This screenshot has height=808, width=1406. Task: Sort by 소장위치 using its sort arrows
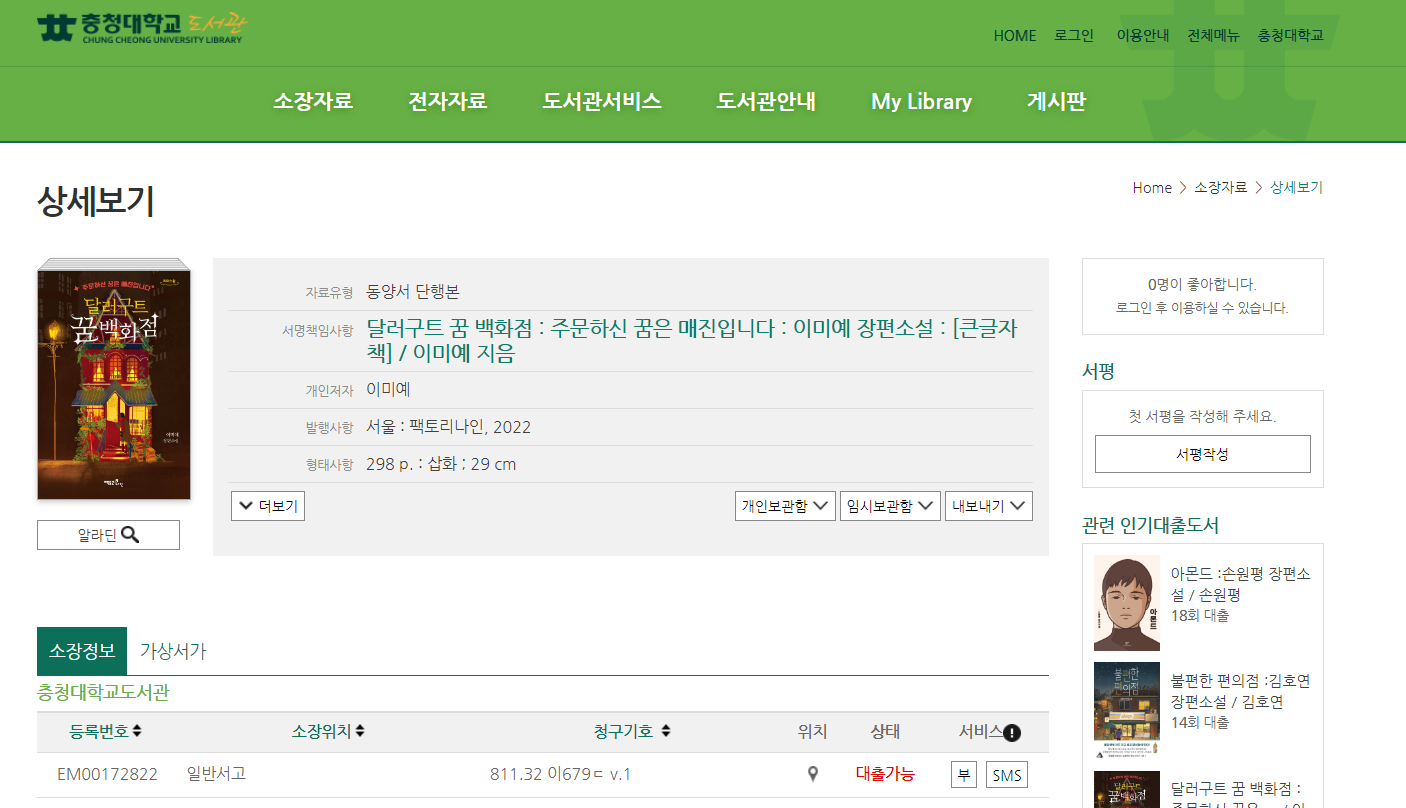(x=360, y=732)
